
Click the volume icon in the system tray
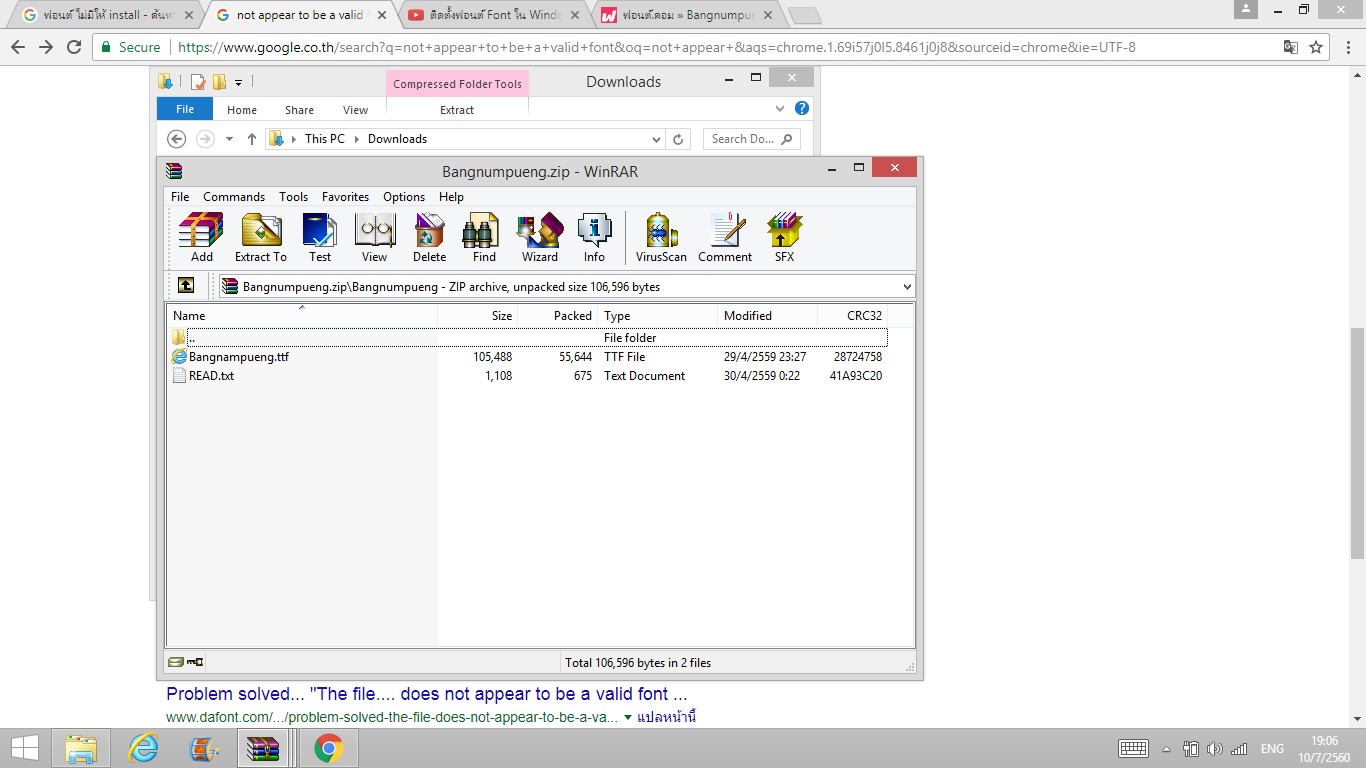click(1215, 749)
